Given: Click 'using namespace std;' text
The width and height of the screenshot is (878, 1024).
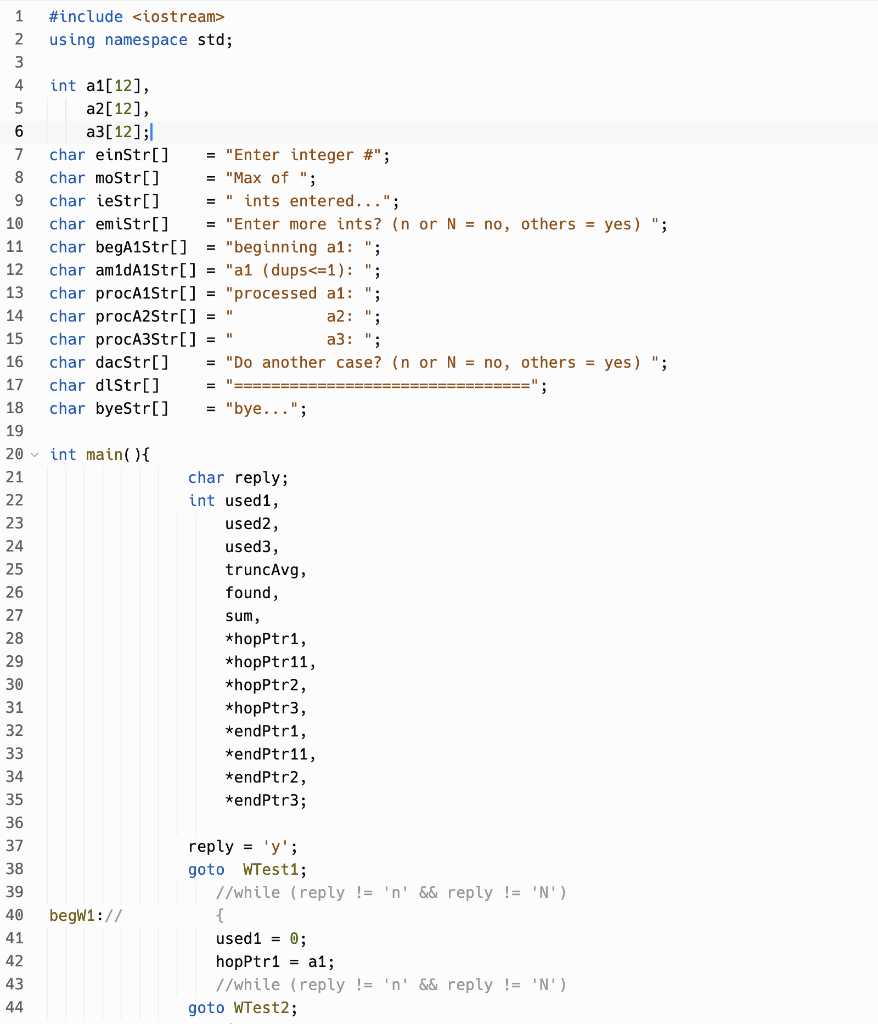Looking at the screenshot, I should click(x=140, y=40).
